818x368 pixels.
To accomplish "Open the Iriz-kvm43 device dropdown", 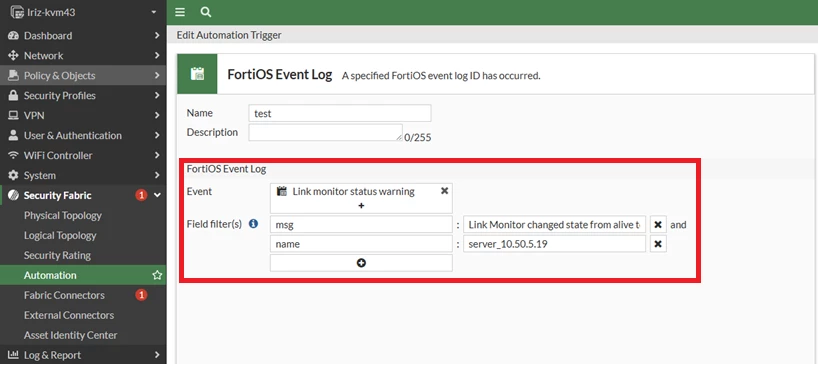I will (x=153, y=12).
